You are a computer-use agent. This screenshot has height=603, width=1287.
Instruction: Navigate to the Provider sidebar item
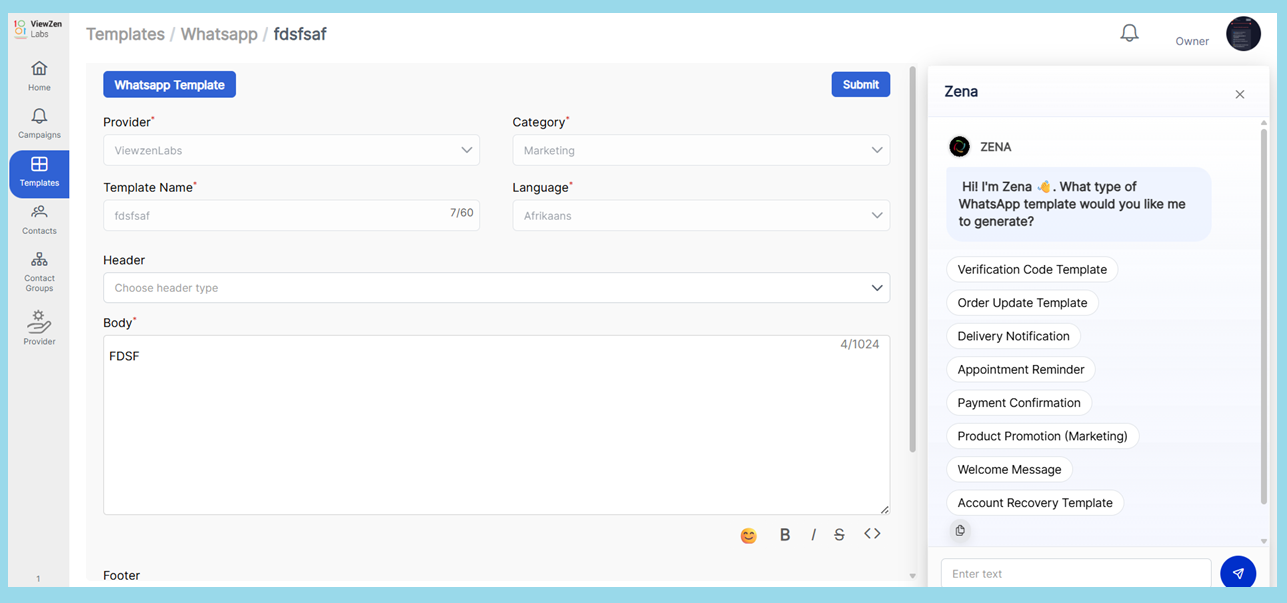pos(39,328)
